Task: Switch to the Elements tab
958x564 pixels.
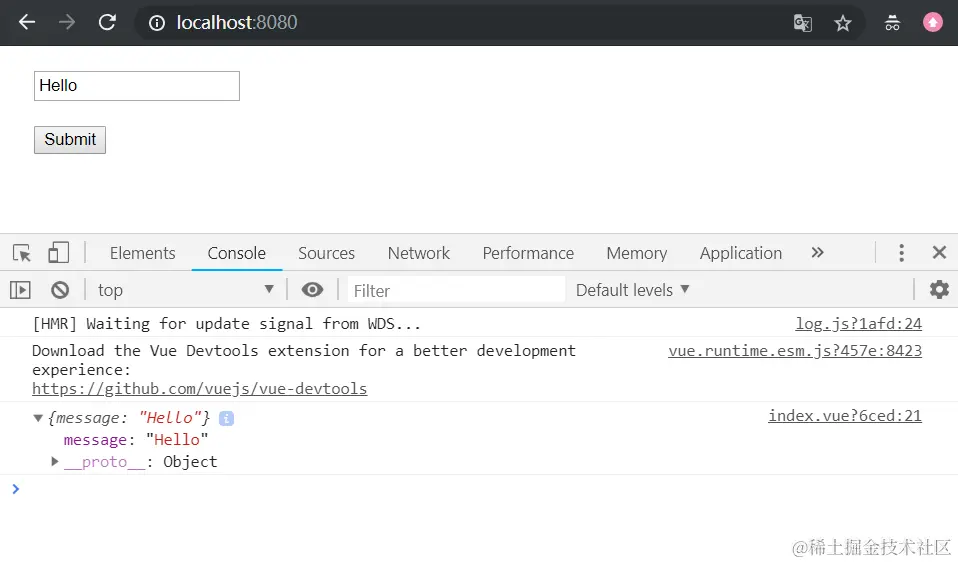Action: tap(142, 253)
